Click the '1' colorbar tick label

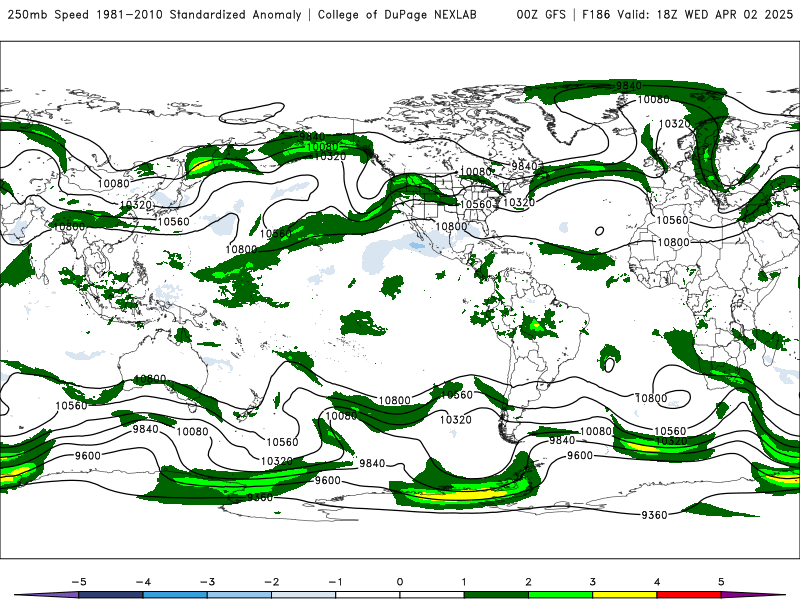point(464,582)
